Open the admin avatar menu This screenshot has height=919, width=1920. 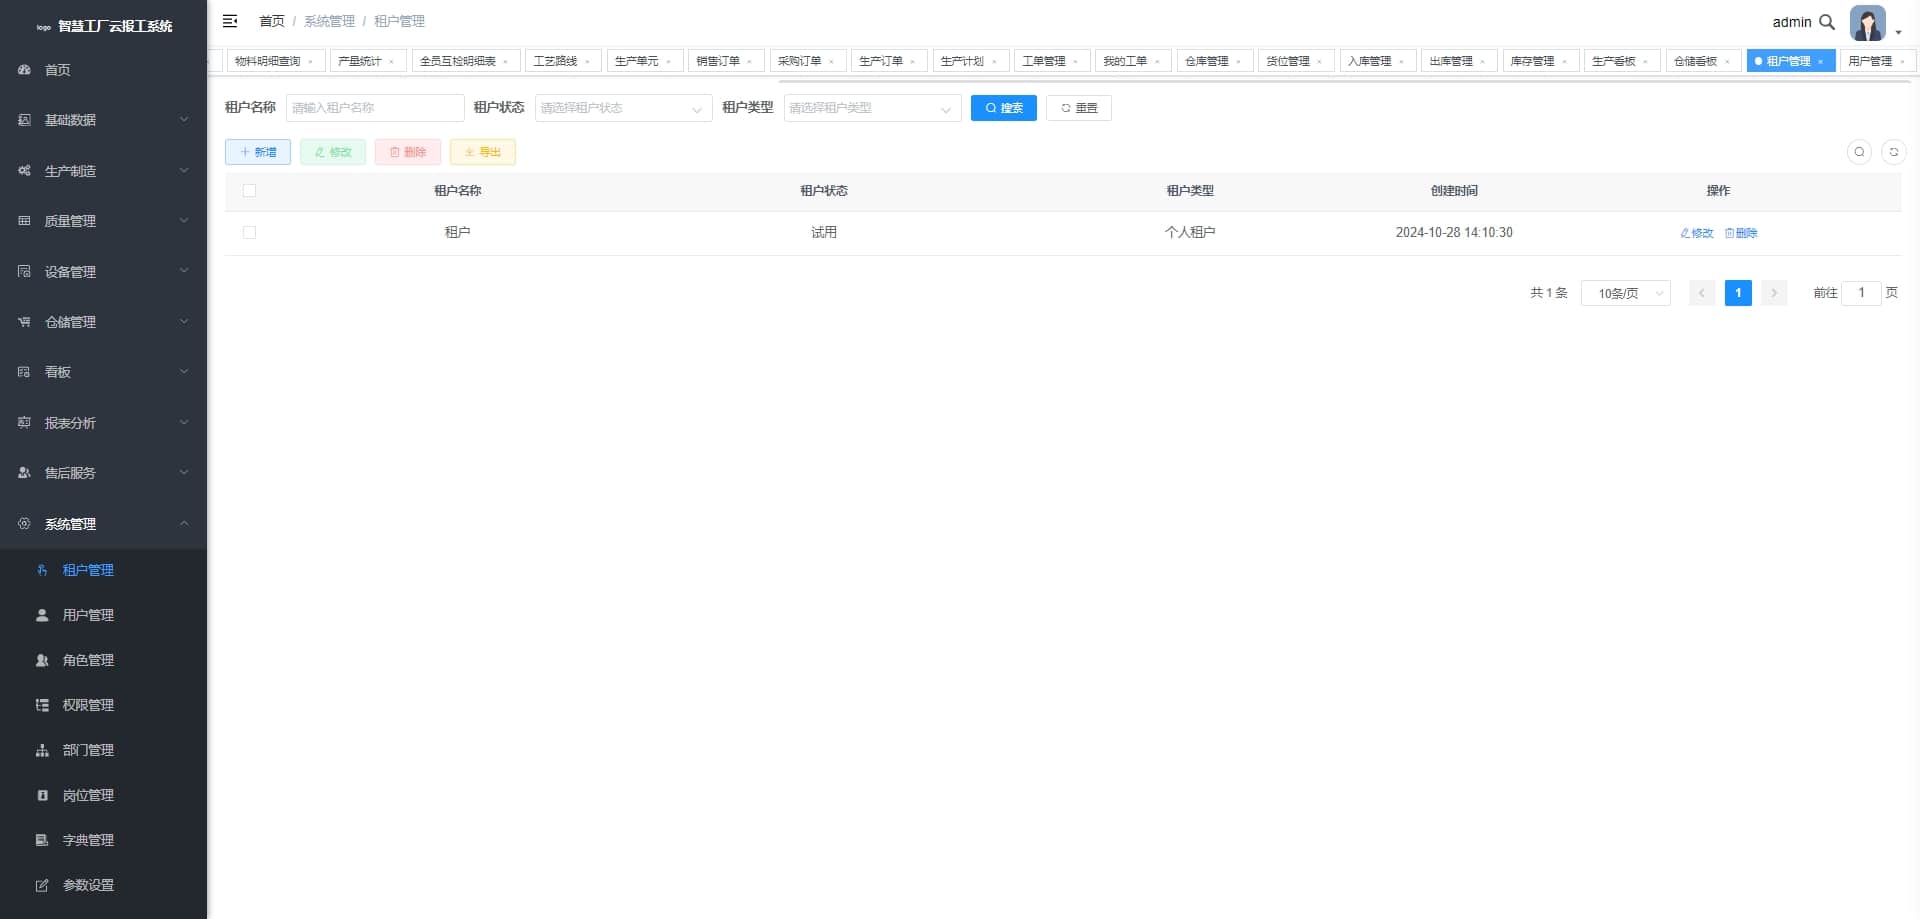point(1868,23)
